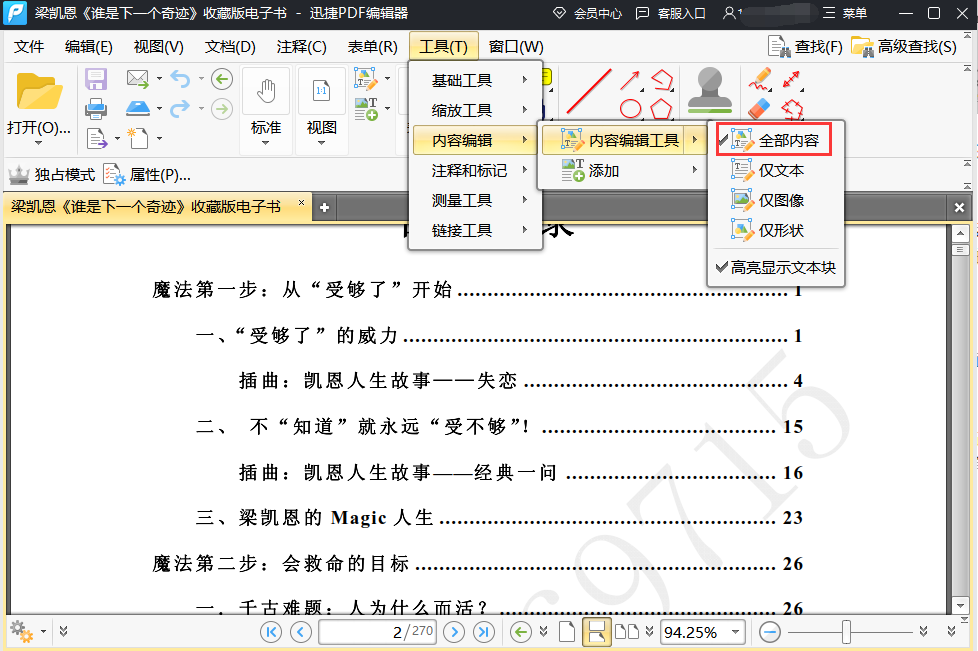978x651 pixels.
Task: Click the page number input field
Action: [377, 632]
